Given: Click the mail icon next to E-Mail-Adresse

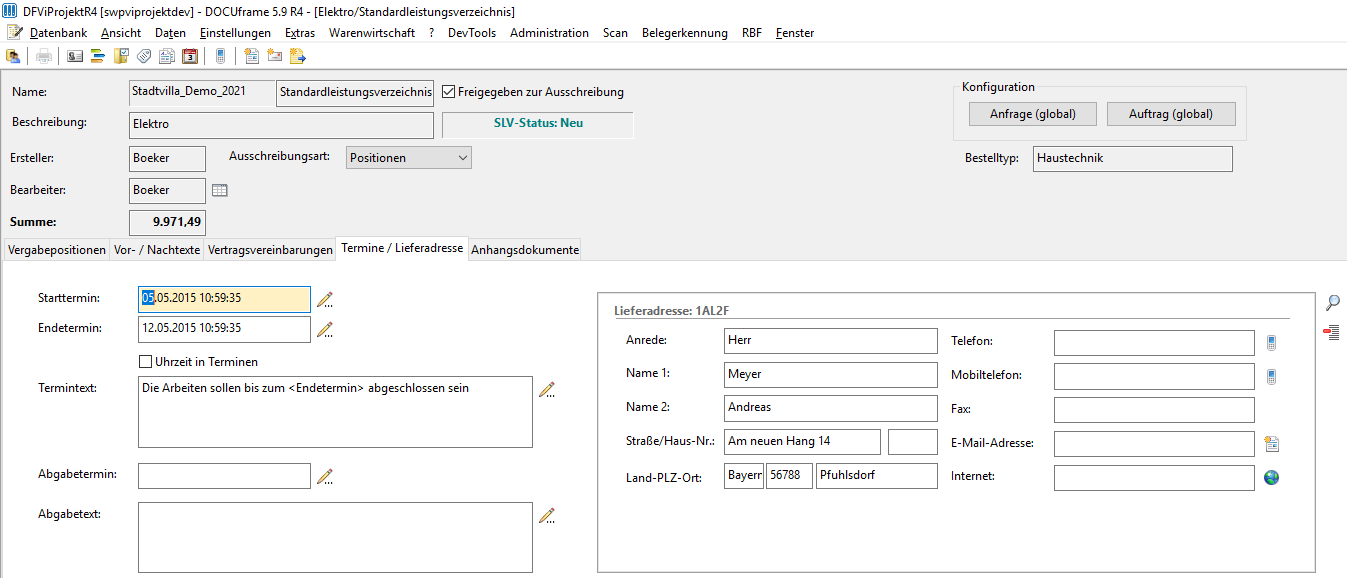Looking at the screenshot, I should pos(1272,444).
